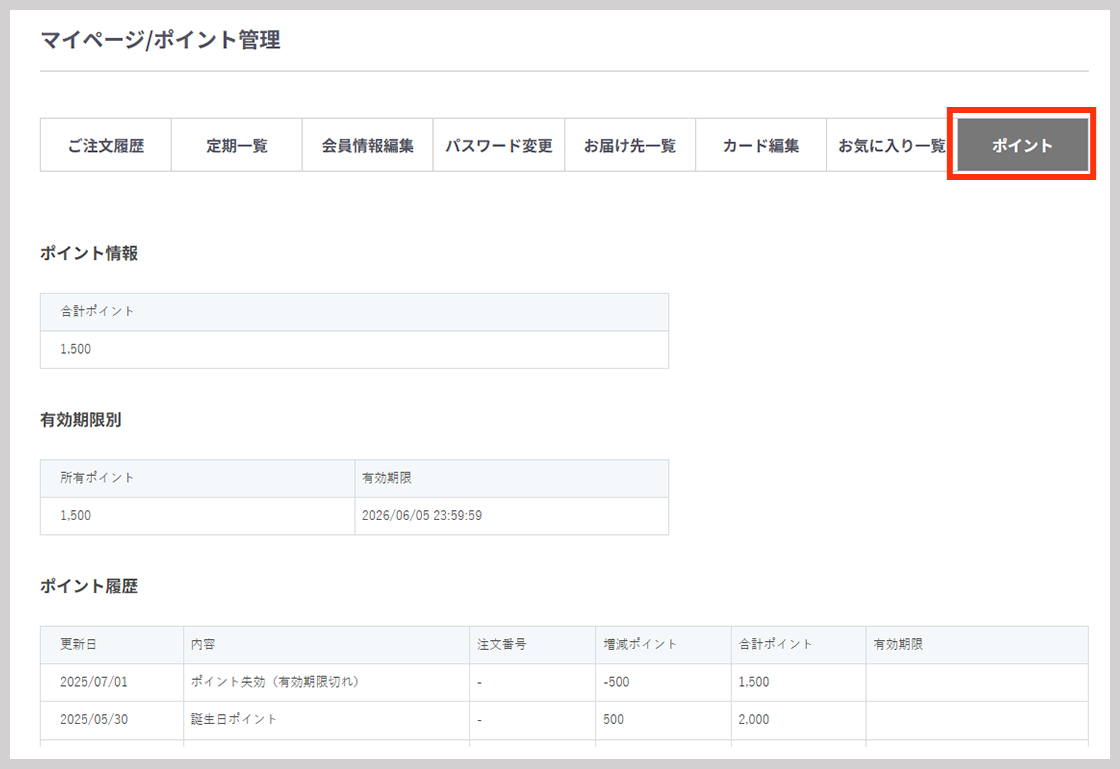Viewport: 1120px width, 769px height.
Task: Click the 増減ポイント column header
Action: [640, 645]
